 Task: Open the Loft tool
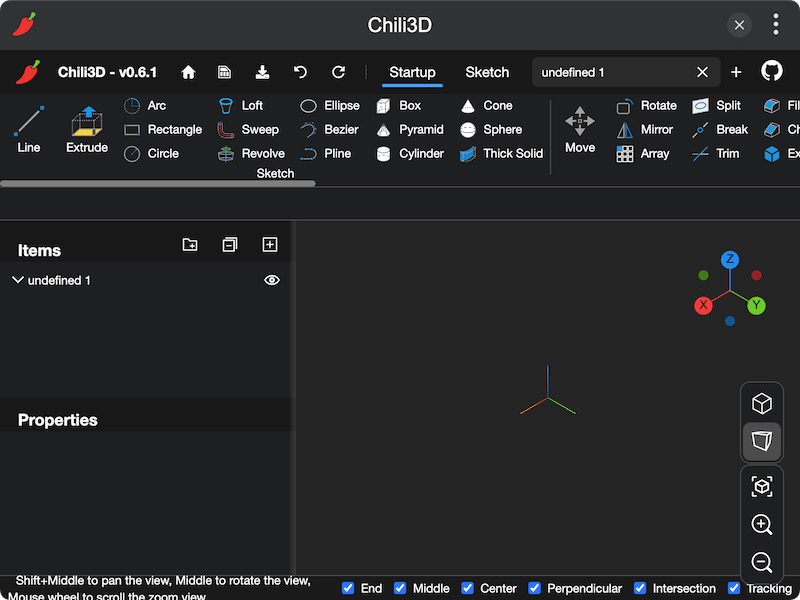pyautogui.click(x=240, y=106)
